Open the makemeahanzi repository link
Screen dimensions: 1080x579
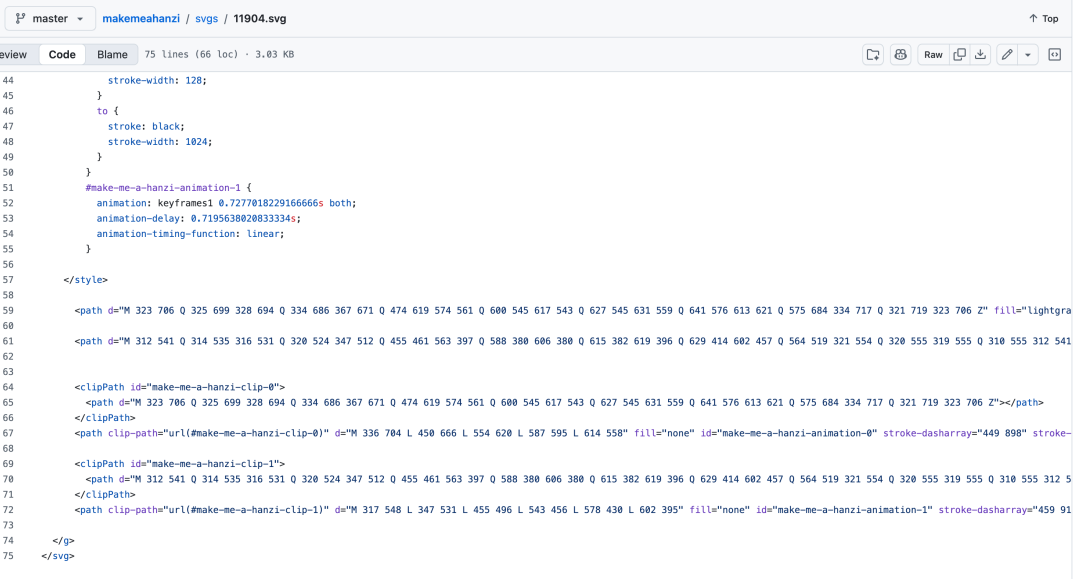(141, 19)
